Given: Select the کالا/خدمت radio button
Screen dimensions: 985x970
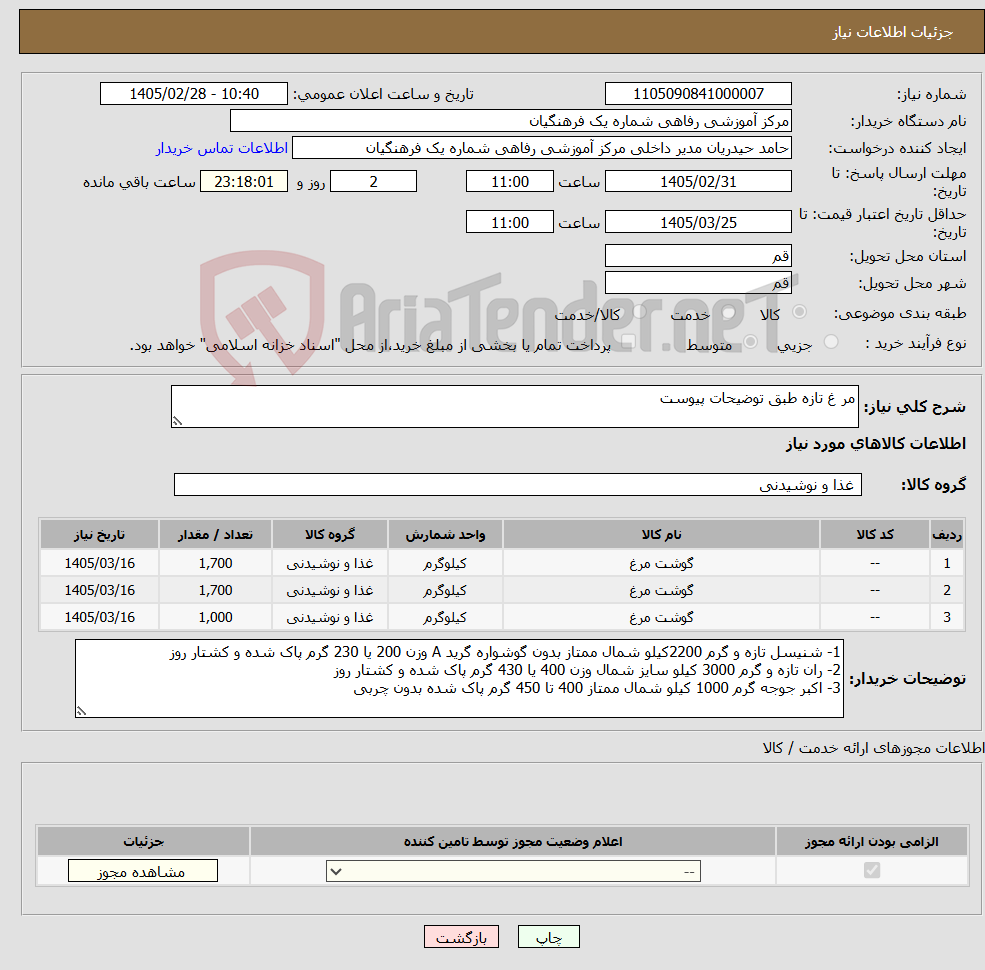Looking at the screenshot, I should [x=639, y=312].
